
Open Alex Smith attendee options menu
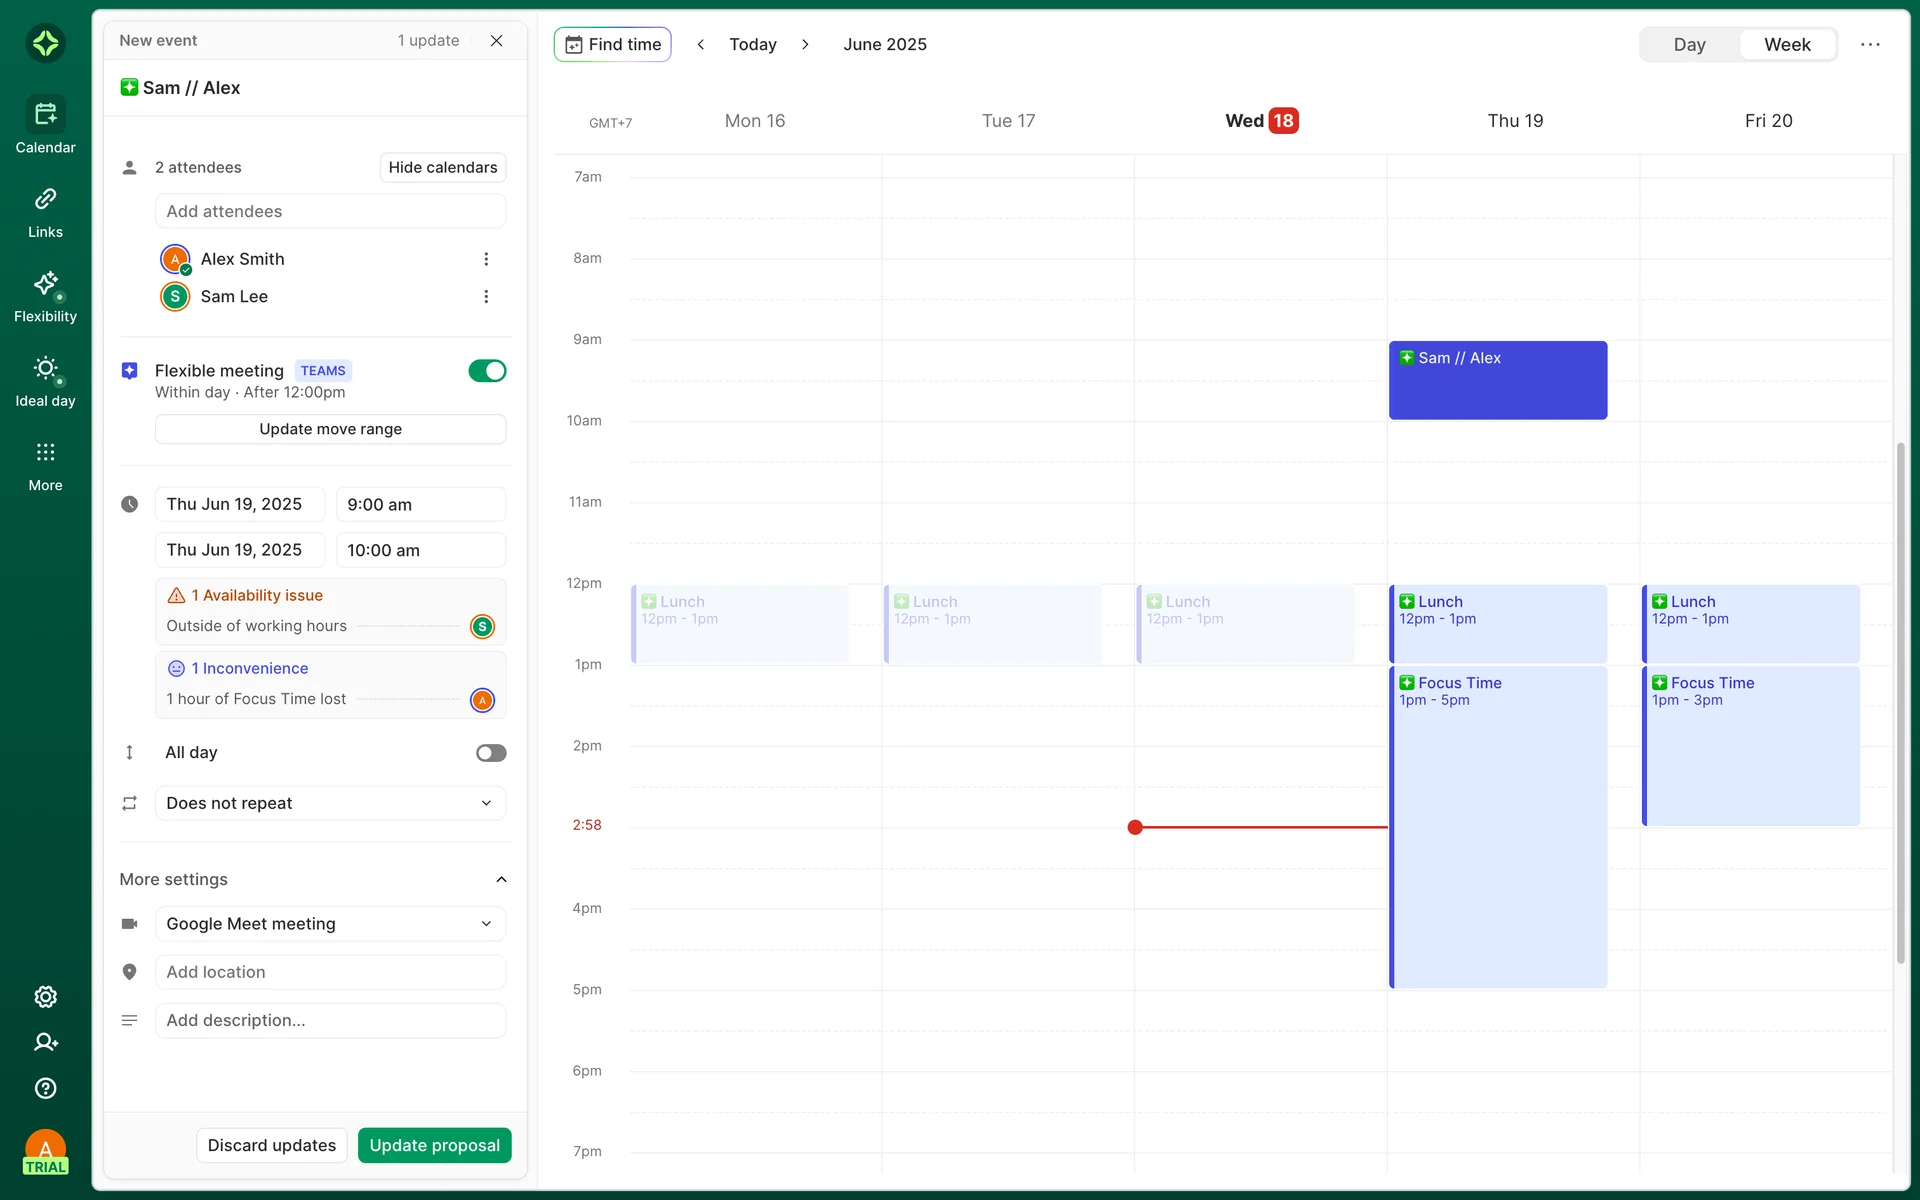(486, 259)
